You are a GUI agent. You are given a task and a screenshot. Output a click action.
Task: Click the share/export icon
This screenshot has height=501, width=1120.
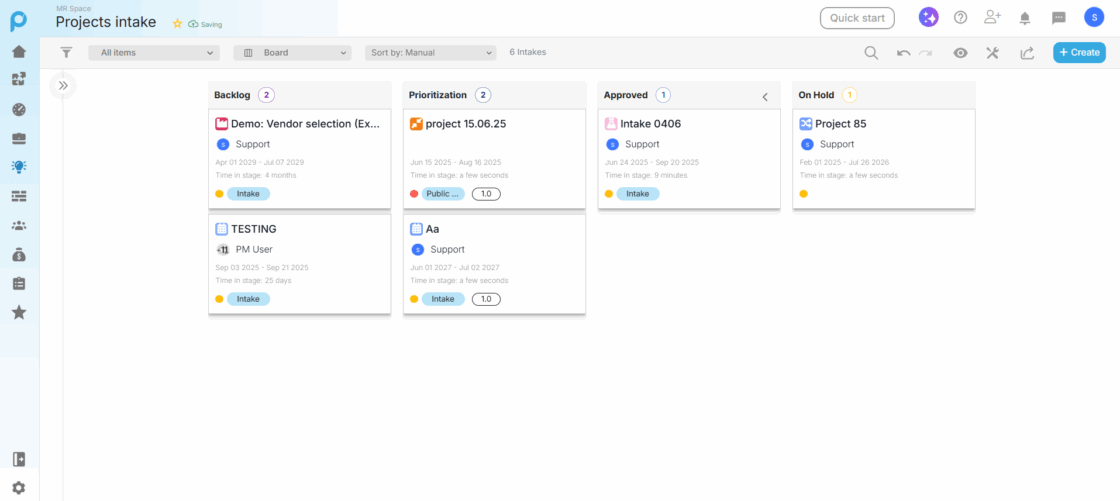1027,53
